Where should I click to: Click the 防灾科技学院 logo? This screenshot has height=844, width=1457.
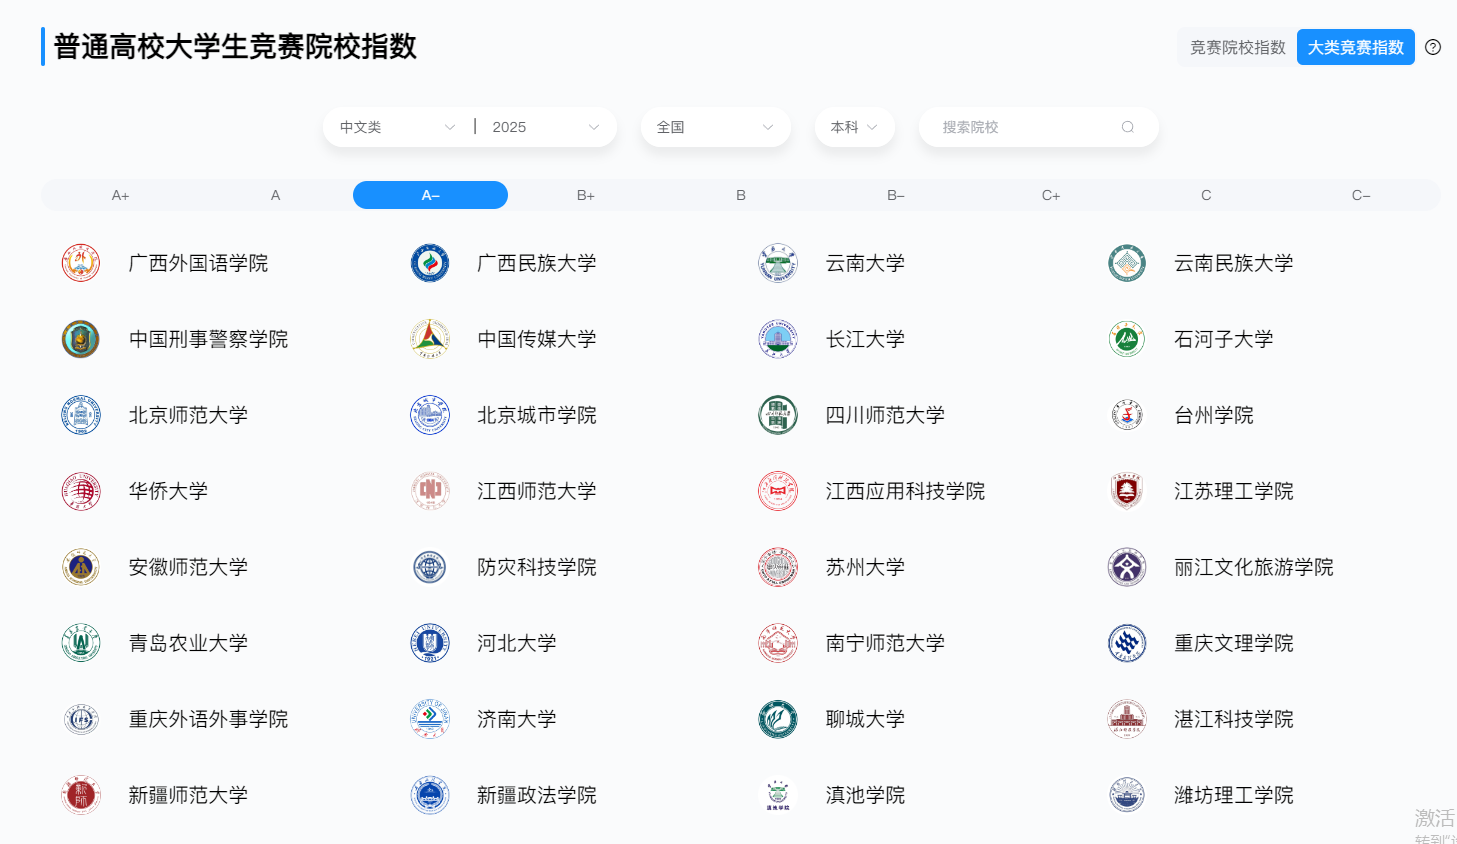coord(430,567)
